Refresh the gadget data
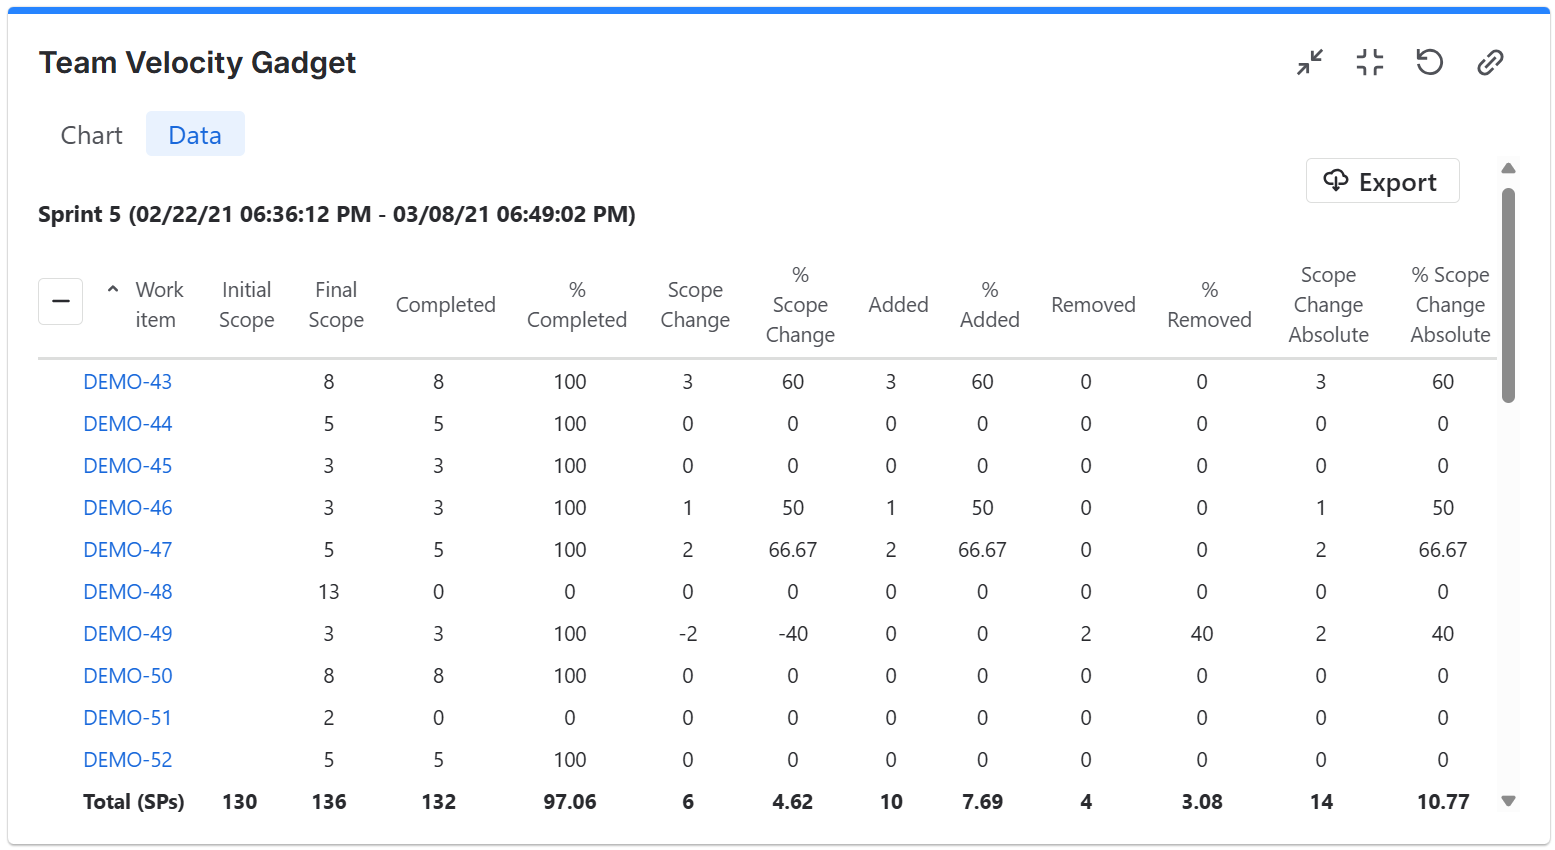The width and height of the screenshot is (1555, 850). click(1429, 62)
